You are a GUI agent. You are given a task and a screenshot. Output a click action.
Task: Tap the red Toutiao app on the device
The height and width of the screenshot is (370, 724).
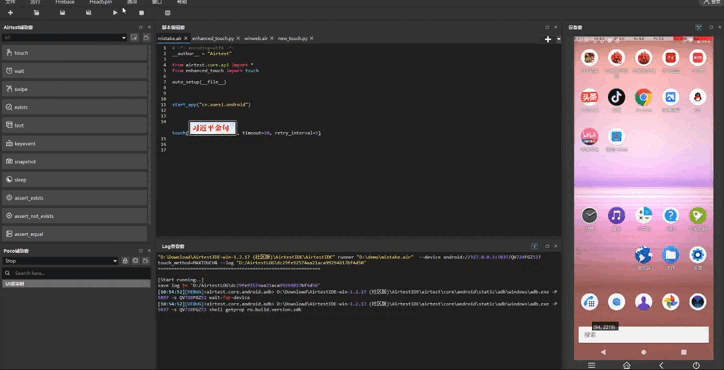pyautogui.click(x=590, y=97)
